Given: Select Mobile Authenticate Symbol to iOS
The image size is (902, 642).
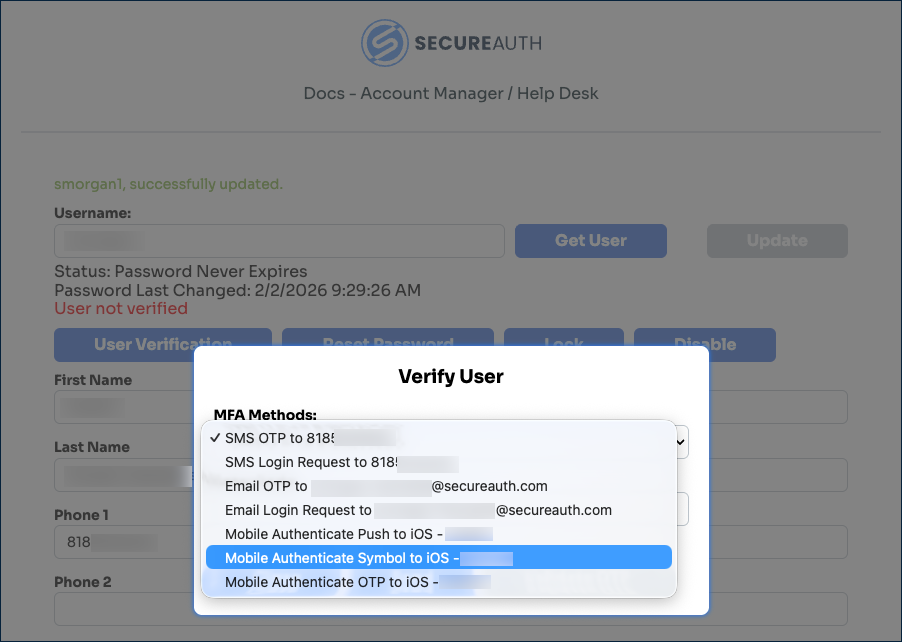Looking at the screenshot, I should [439, 557].
